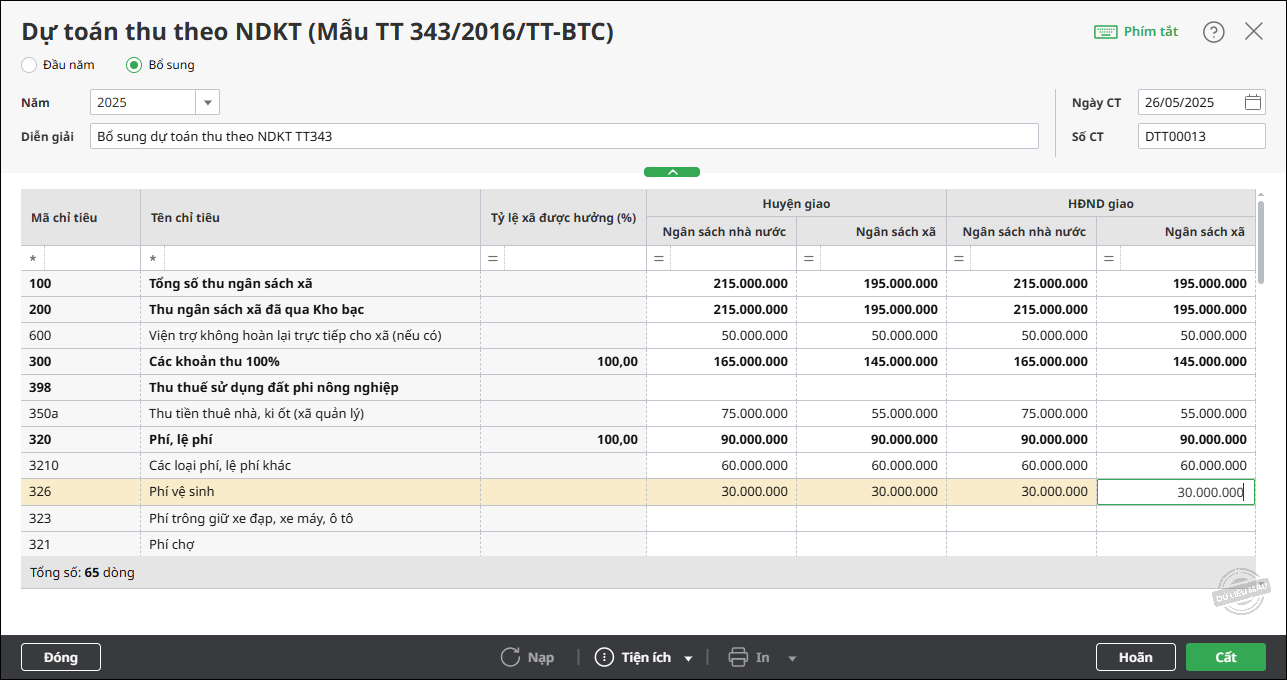Select the Đầu năm radio option
Screen dimensions: 1287x680
[29, 65]
